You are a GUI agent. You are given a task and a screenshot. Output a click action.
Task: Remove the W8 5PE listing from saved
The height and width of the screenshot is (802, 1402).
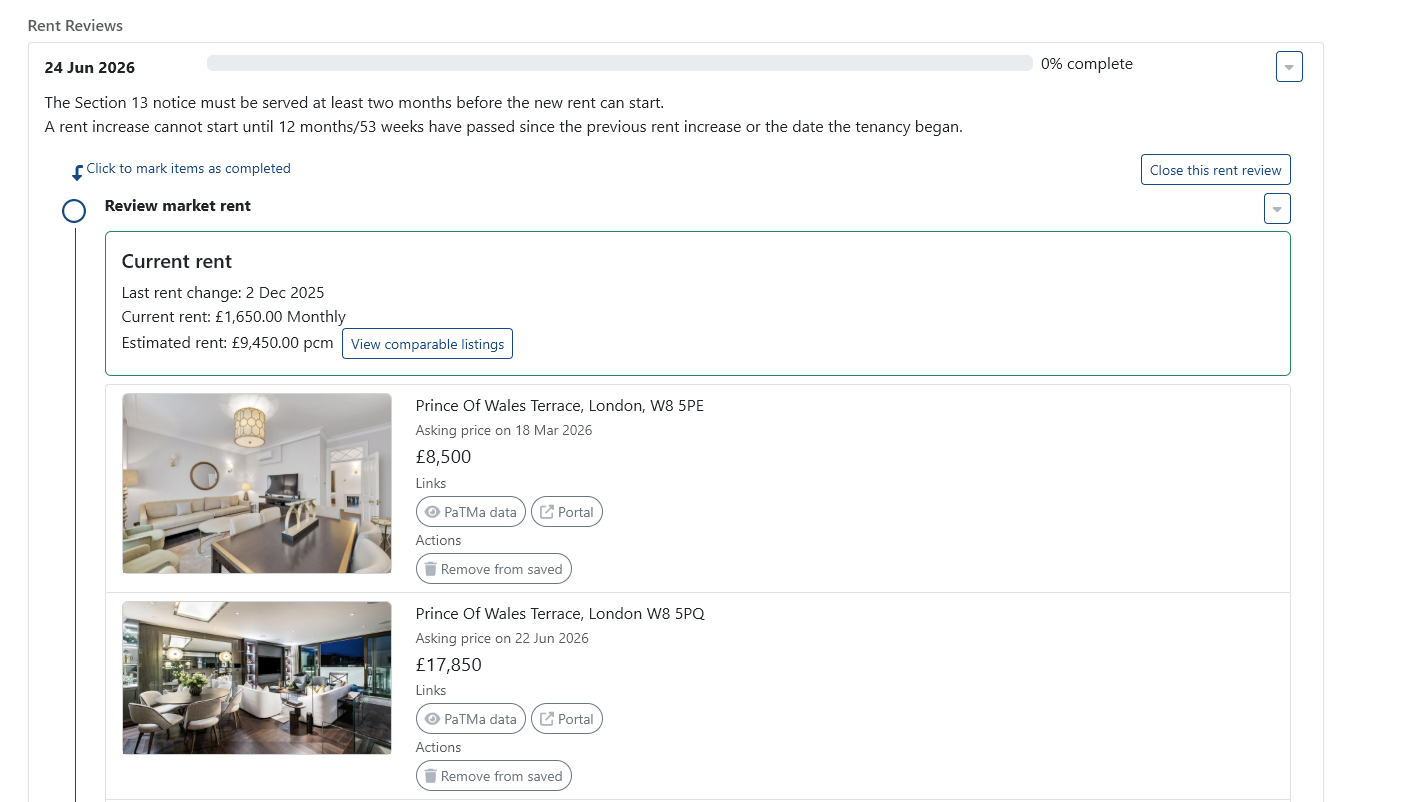494,569
